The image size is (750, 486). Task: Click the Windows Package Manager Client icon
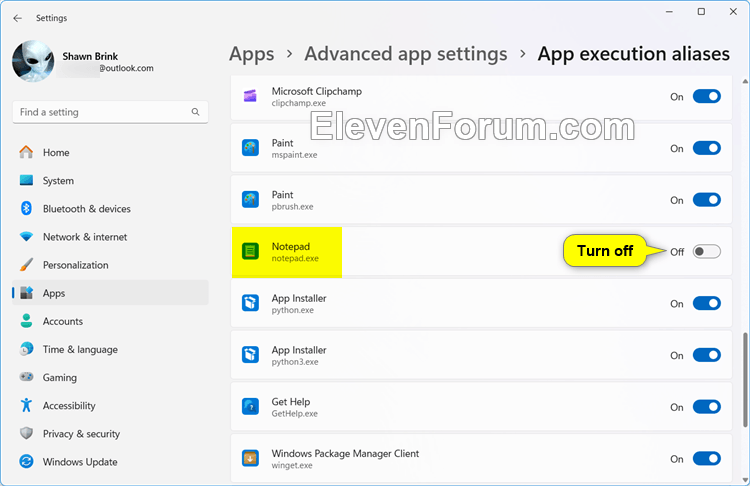click(250, 458)
